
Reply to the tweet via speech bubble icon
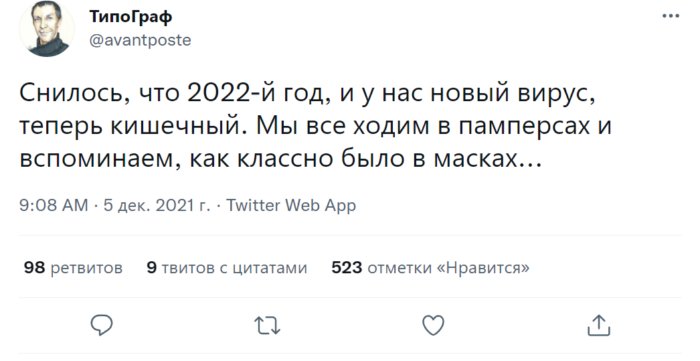point(102,325)
